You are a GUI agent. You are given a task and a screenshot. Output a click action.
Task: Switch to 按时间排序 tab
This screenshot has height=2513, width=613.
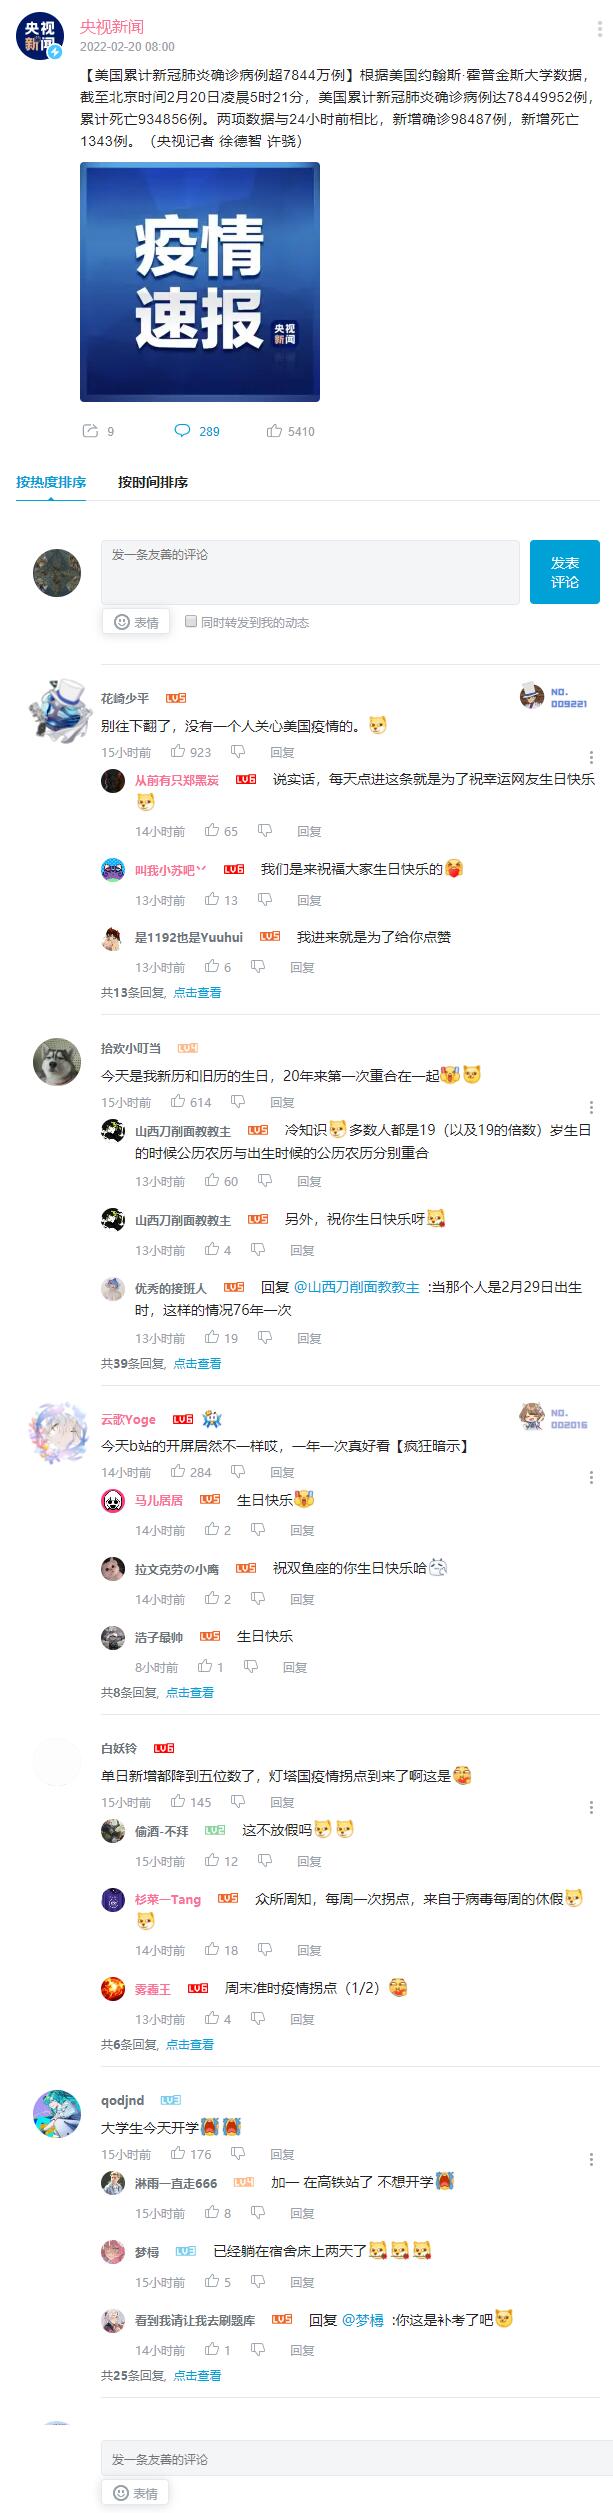click(x=153, y=482)
